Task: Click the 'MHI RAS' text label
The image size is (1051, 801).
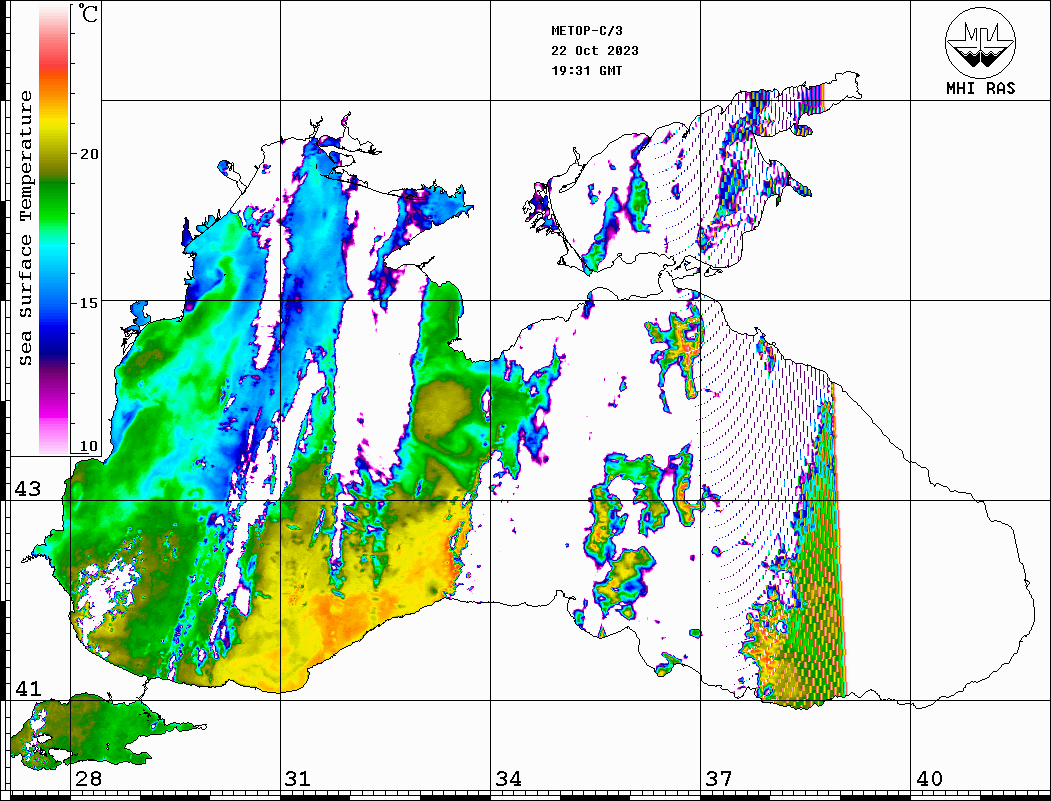Action: (981, 88)
